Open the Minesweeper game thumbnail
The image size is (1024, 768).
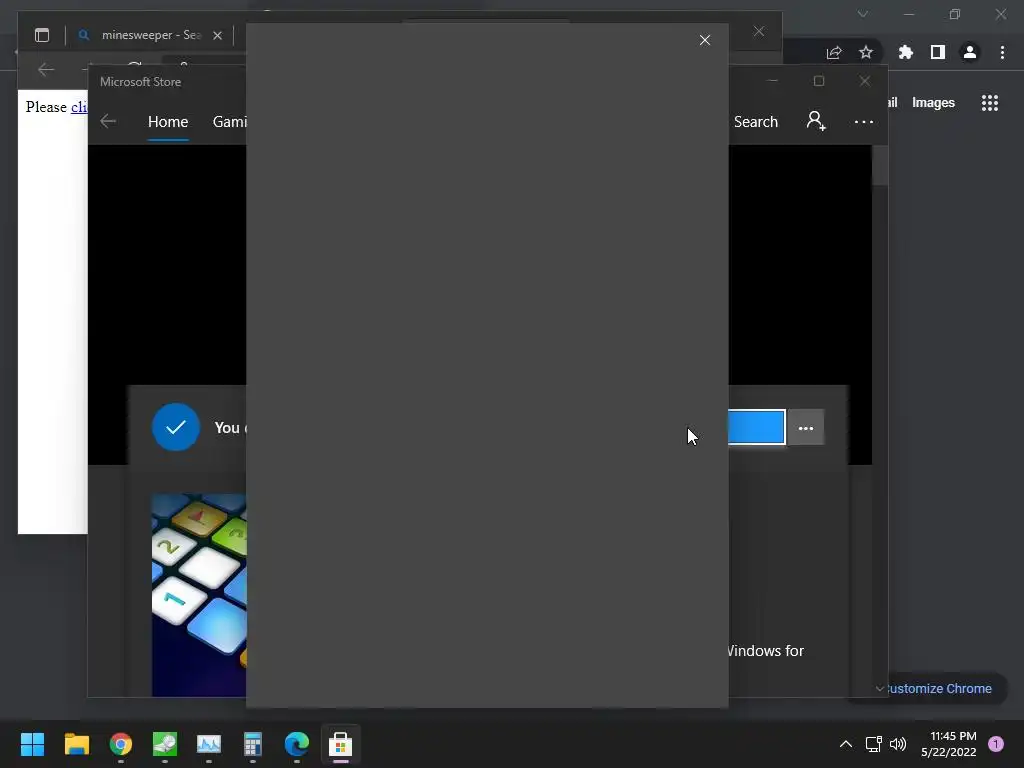(199, 594)
